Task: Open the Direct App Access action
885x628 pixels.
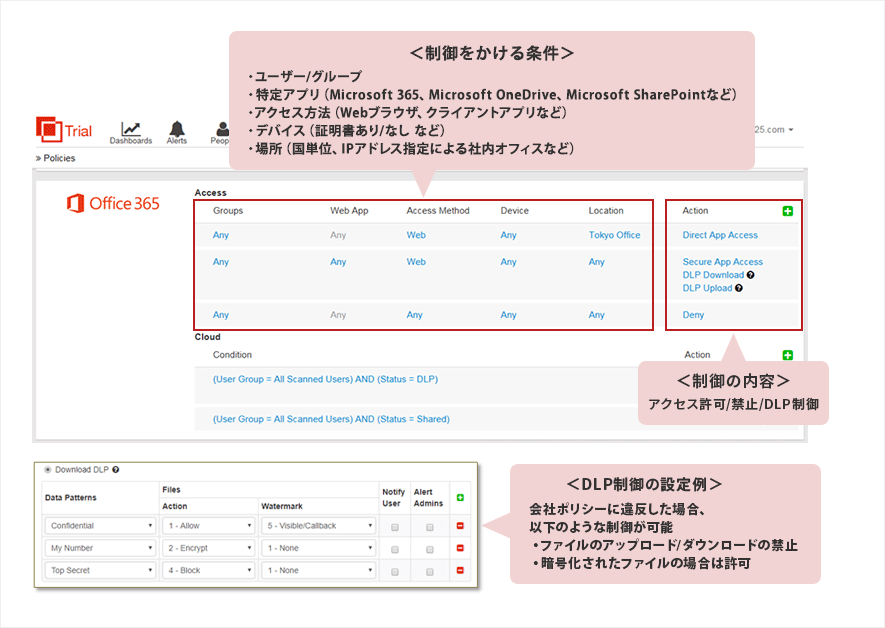Action: coord(720,235)
